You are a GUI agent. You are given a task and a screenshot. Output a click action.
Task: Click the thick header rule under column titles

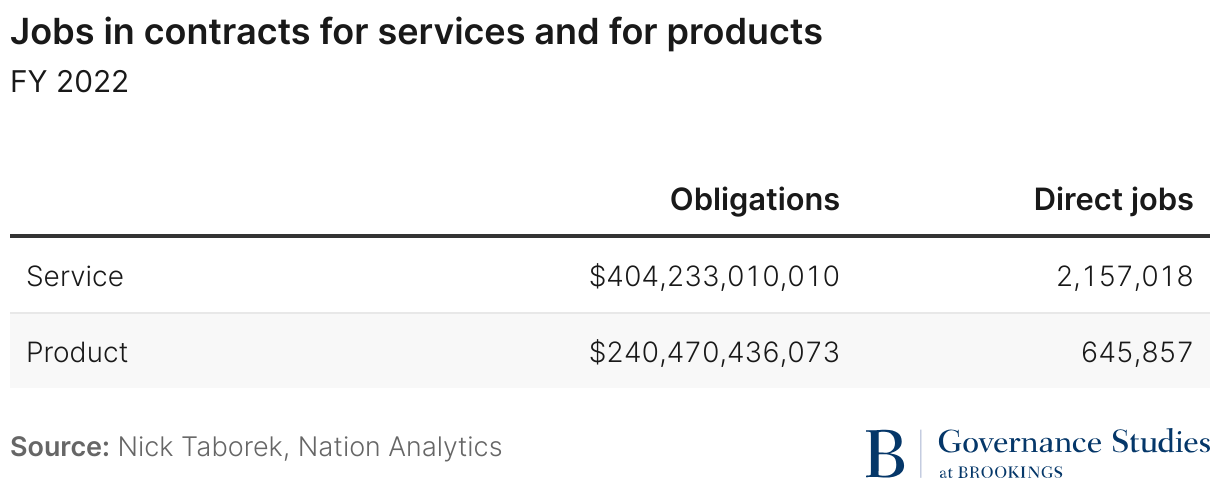click(x=610, y=236)
